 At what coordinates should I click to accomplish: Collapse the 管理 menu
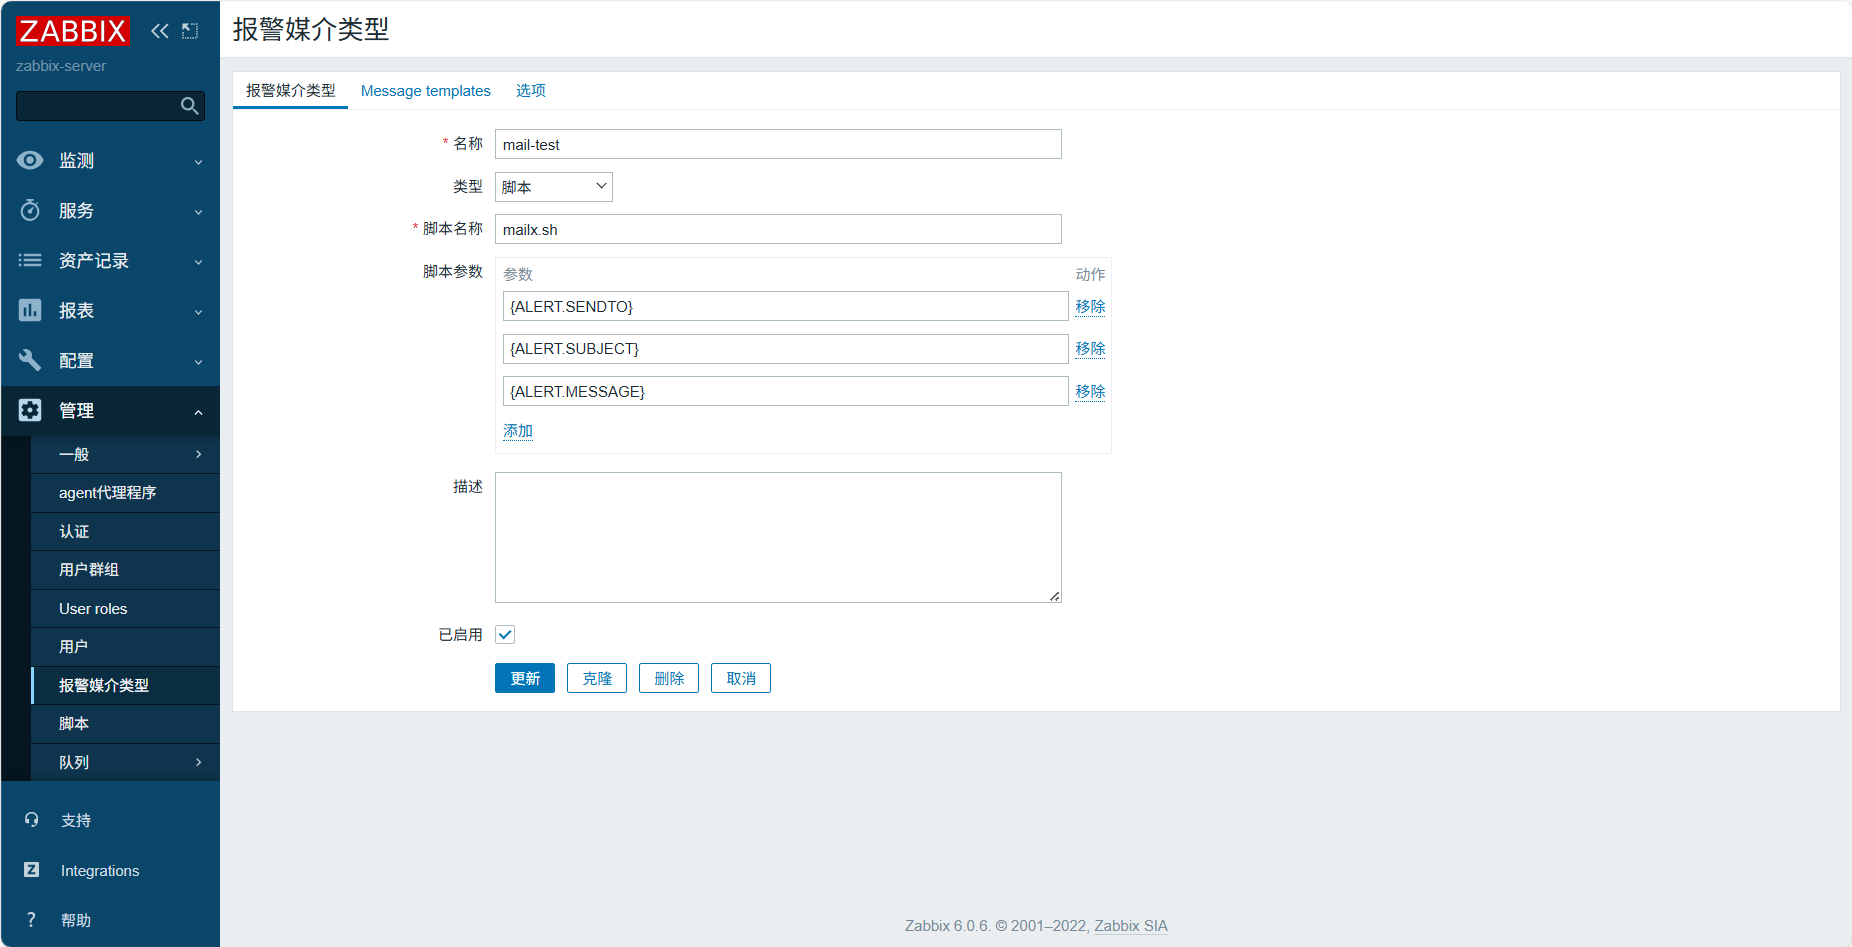110,410
